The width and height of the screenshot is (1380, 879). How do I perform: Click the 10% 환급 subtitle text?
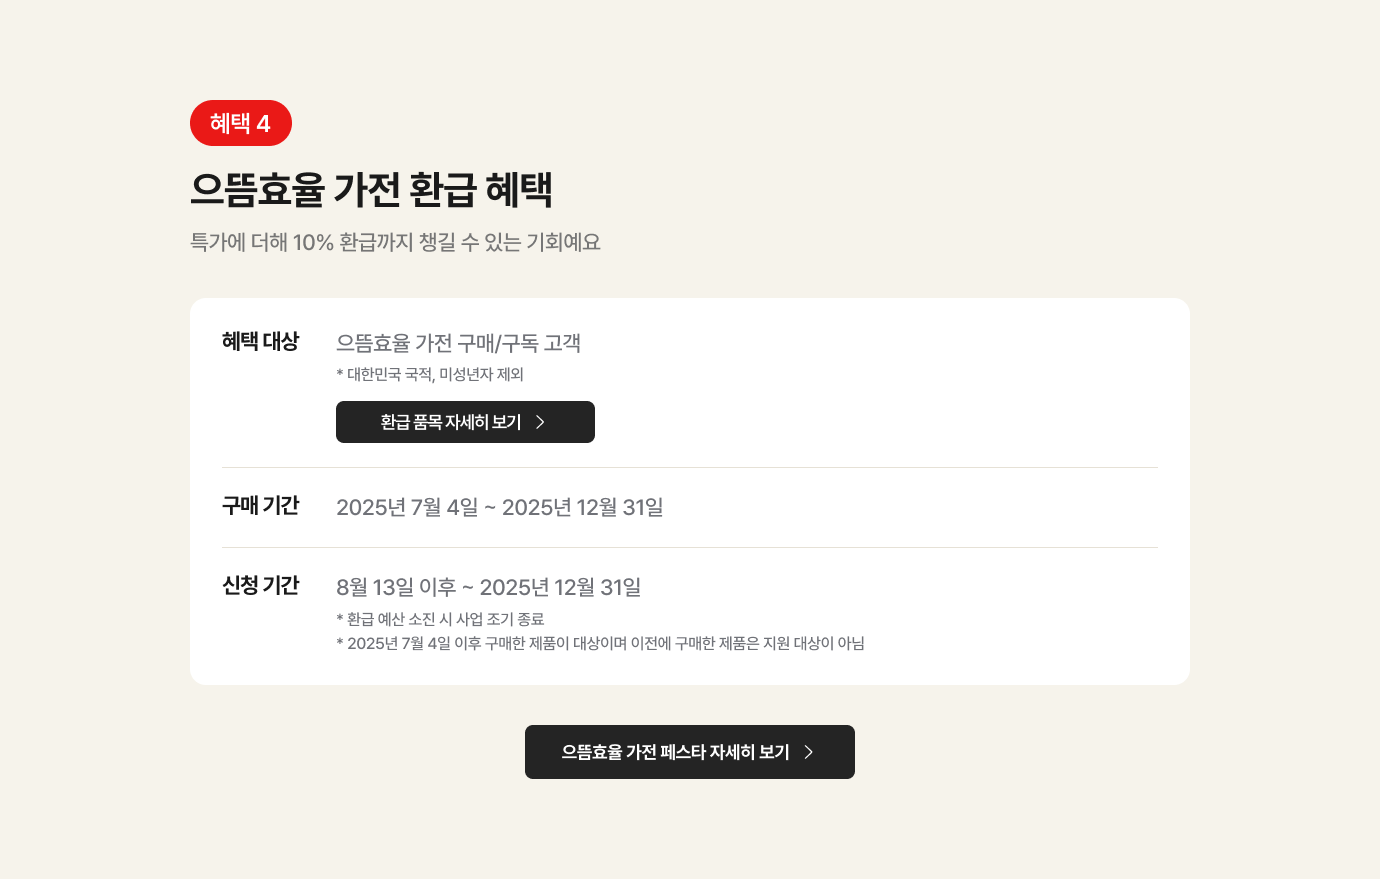[x=395, y=242]
